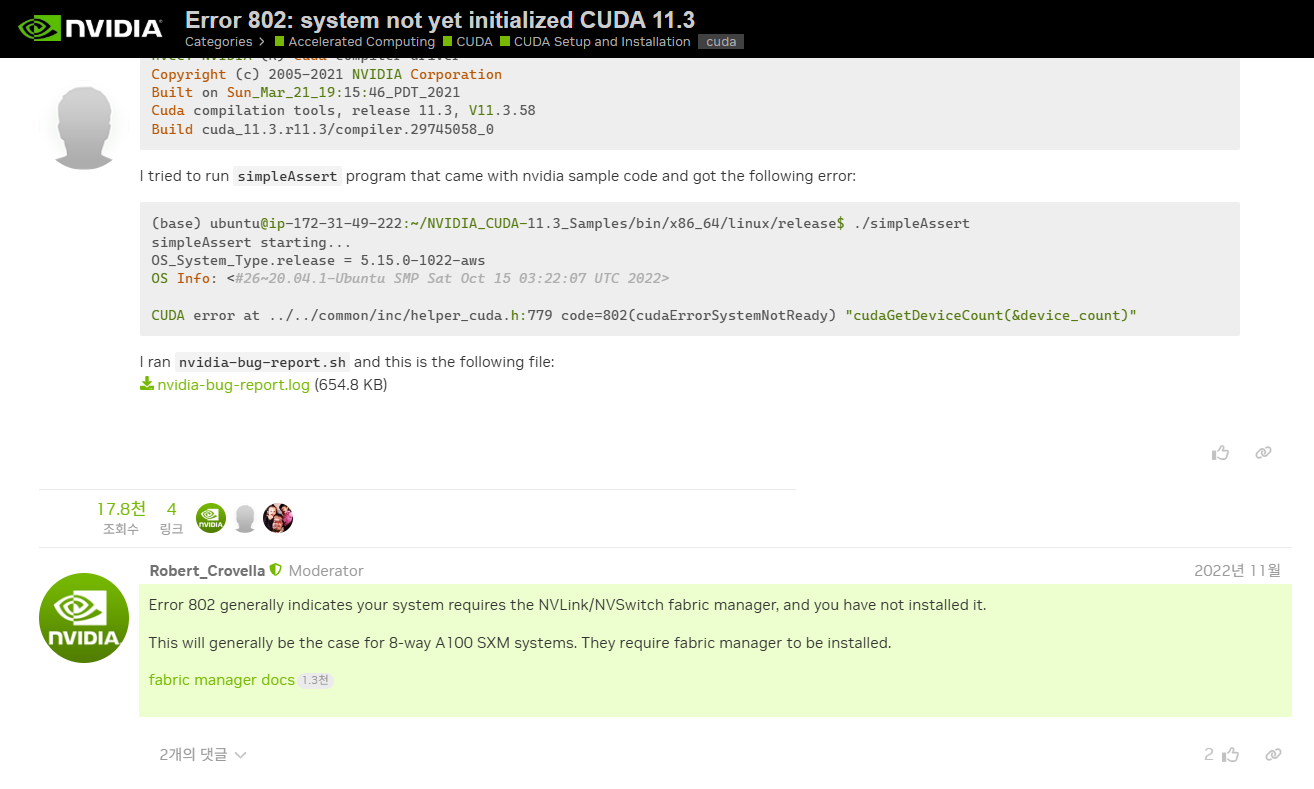Click the thread title Error 802
Screen dimensions: 1314x789
tap(440, 19)
